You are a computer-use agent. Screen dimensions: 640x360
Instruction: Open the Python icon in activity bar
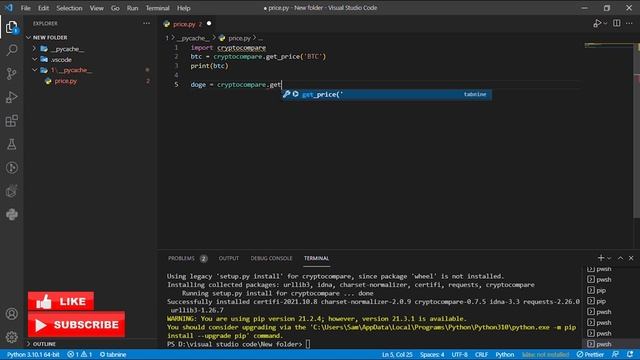(x=11, y=214)
